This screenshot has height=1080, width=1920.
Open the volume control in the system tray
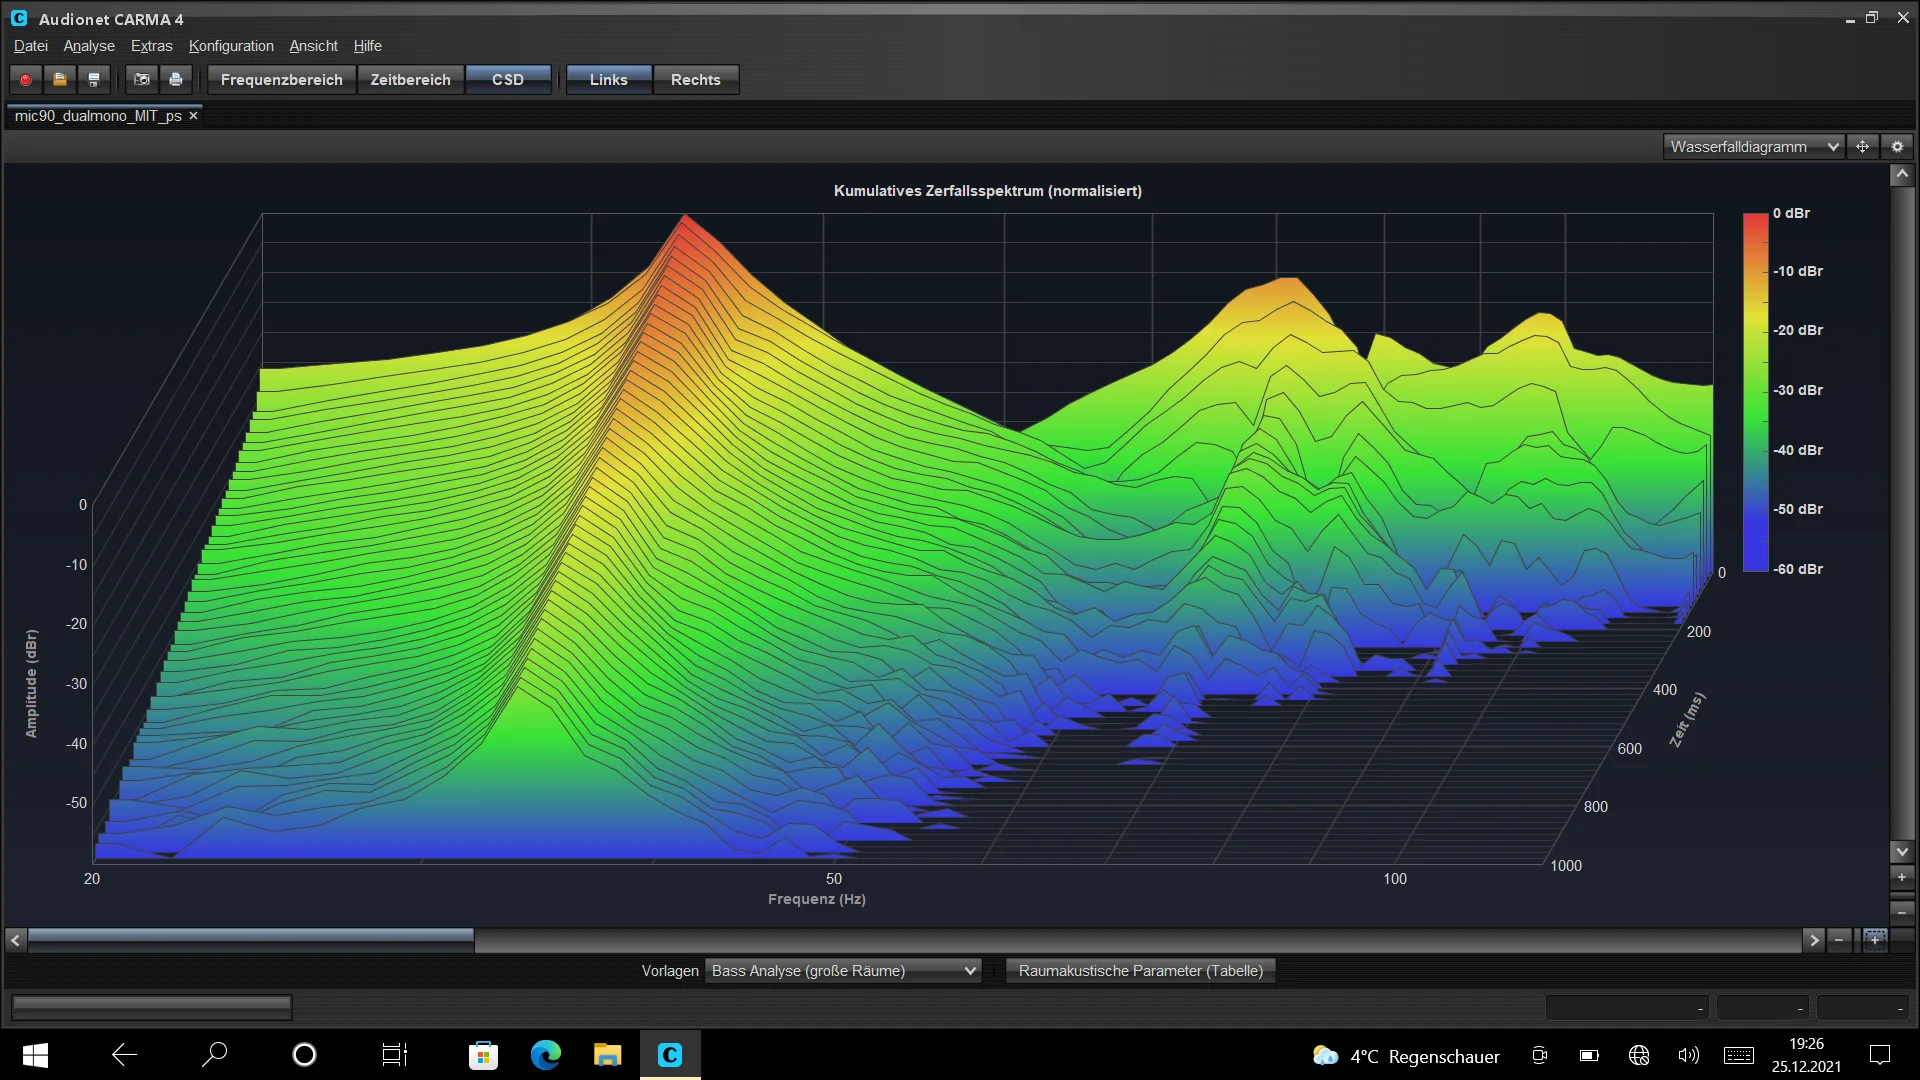point(1689,1055)
